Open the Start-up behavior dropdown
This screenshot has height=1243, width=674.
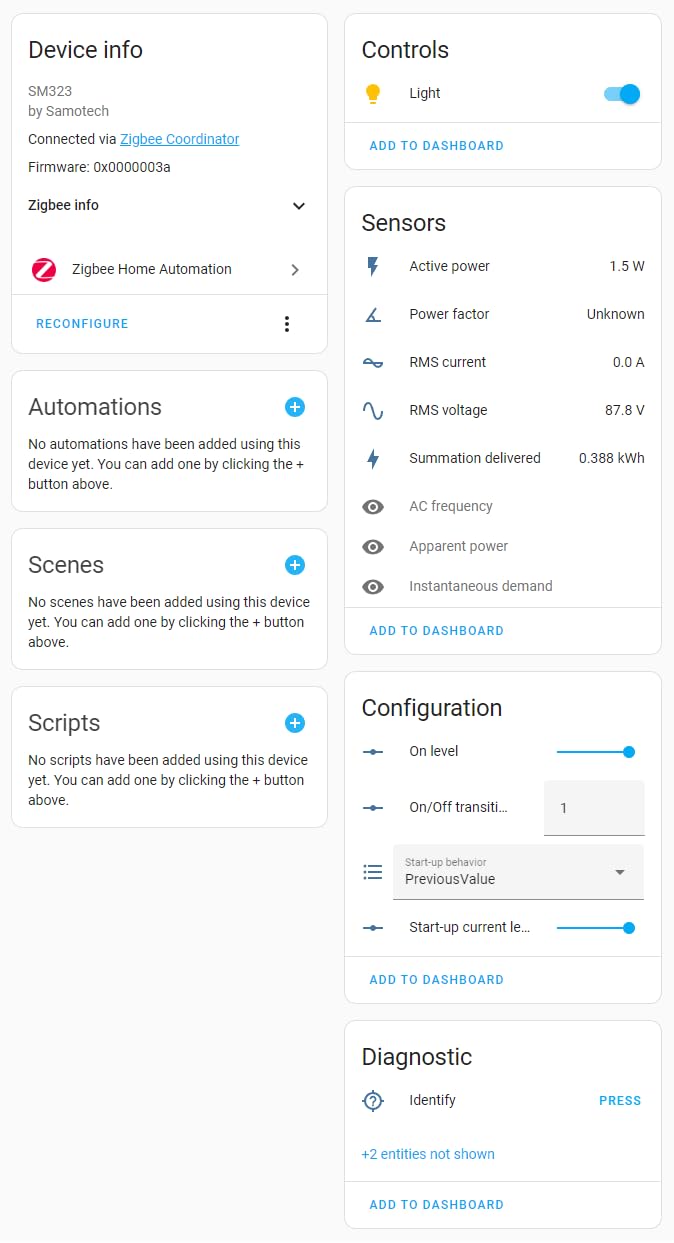coord(518,872)
